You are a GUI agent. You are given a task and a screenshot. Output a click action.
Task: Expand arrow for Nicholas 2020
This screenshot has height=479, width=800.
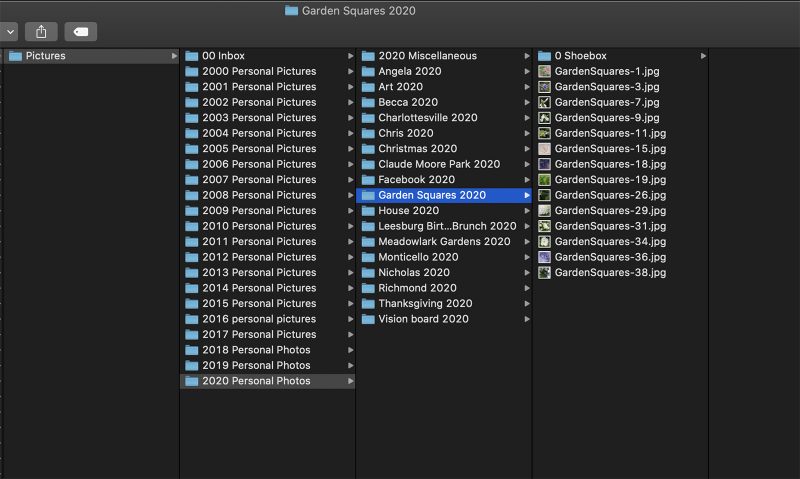point(527,272)
